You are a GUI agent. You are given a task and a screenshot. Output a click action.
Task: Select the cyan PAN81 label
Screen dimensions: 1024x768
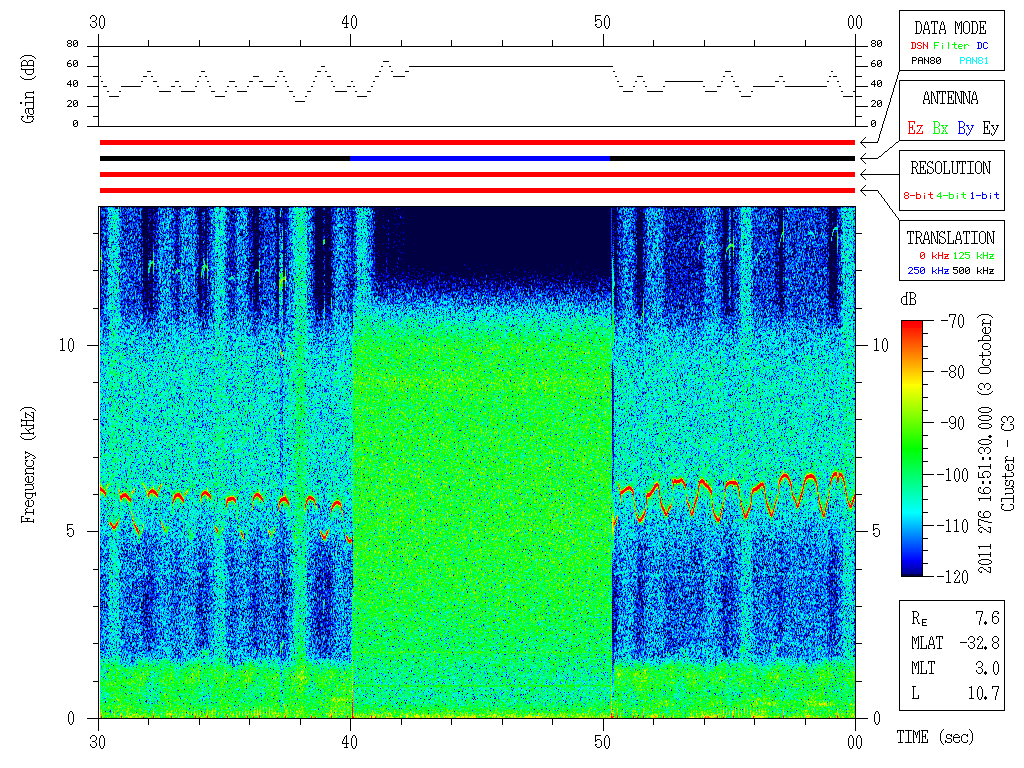point(974,61)
